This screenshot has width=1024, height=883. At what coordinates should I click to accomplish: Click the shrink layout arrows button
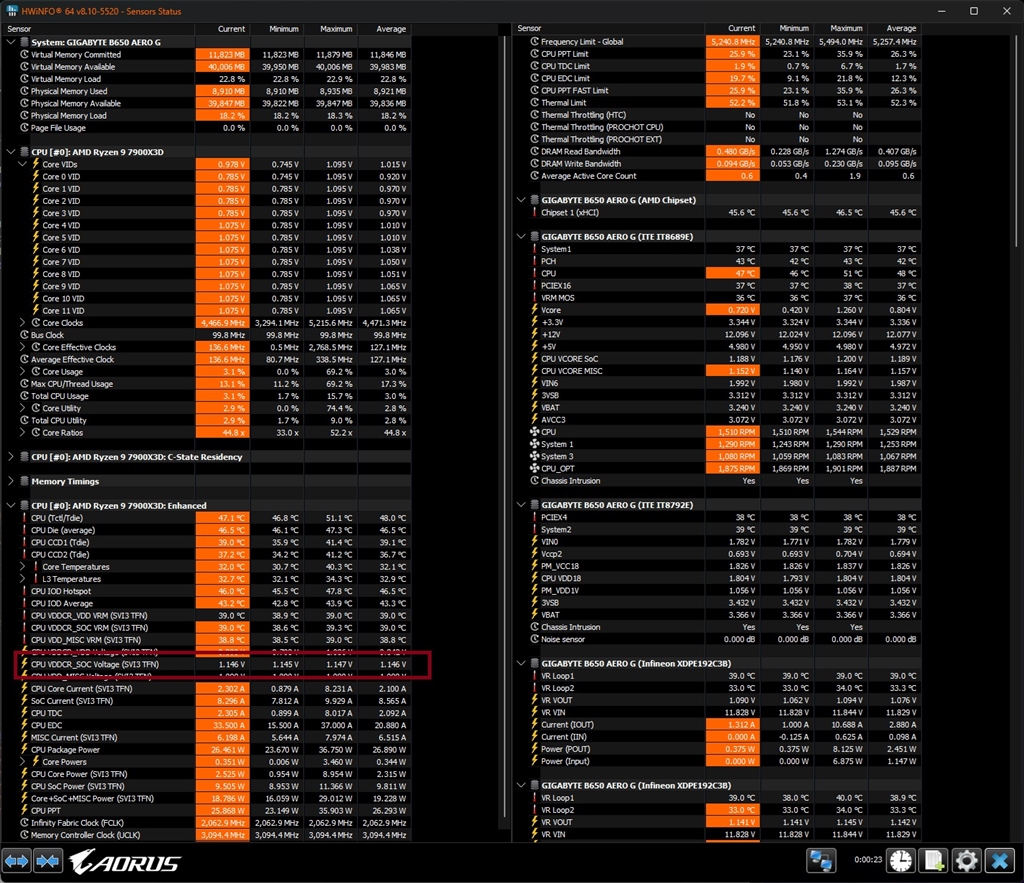[48, 861]
